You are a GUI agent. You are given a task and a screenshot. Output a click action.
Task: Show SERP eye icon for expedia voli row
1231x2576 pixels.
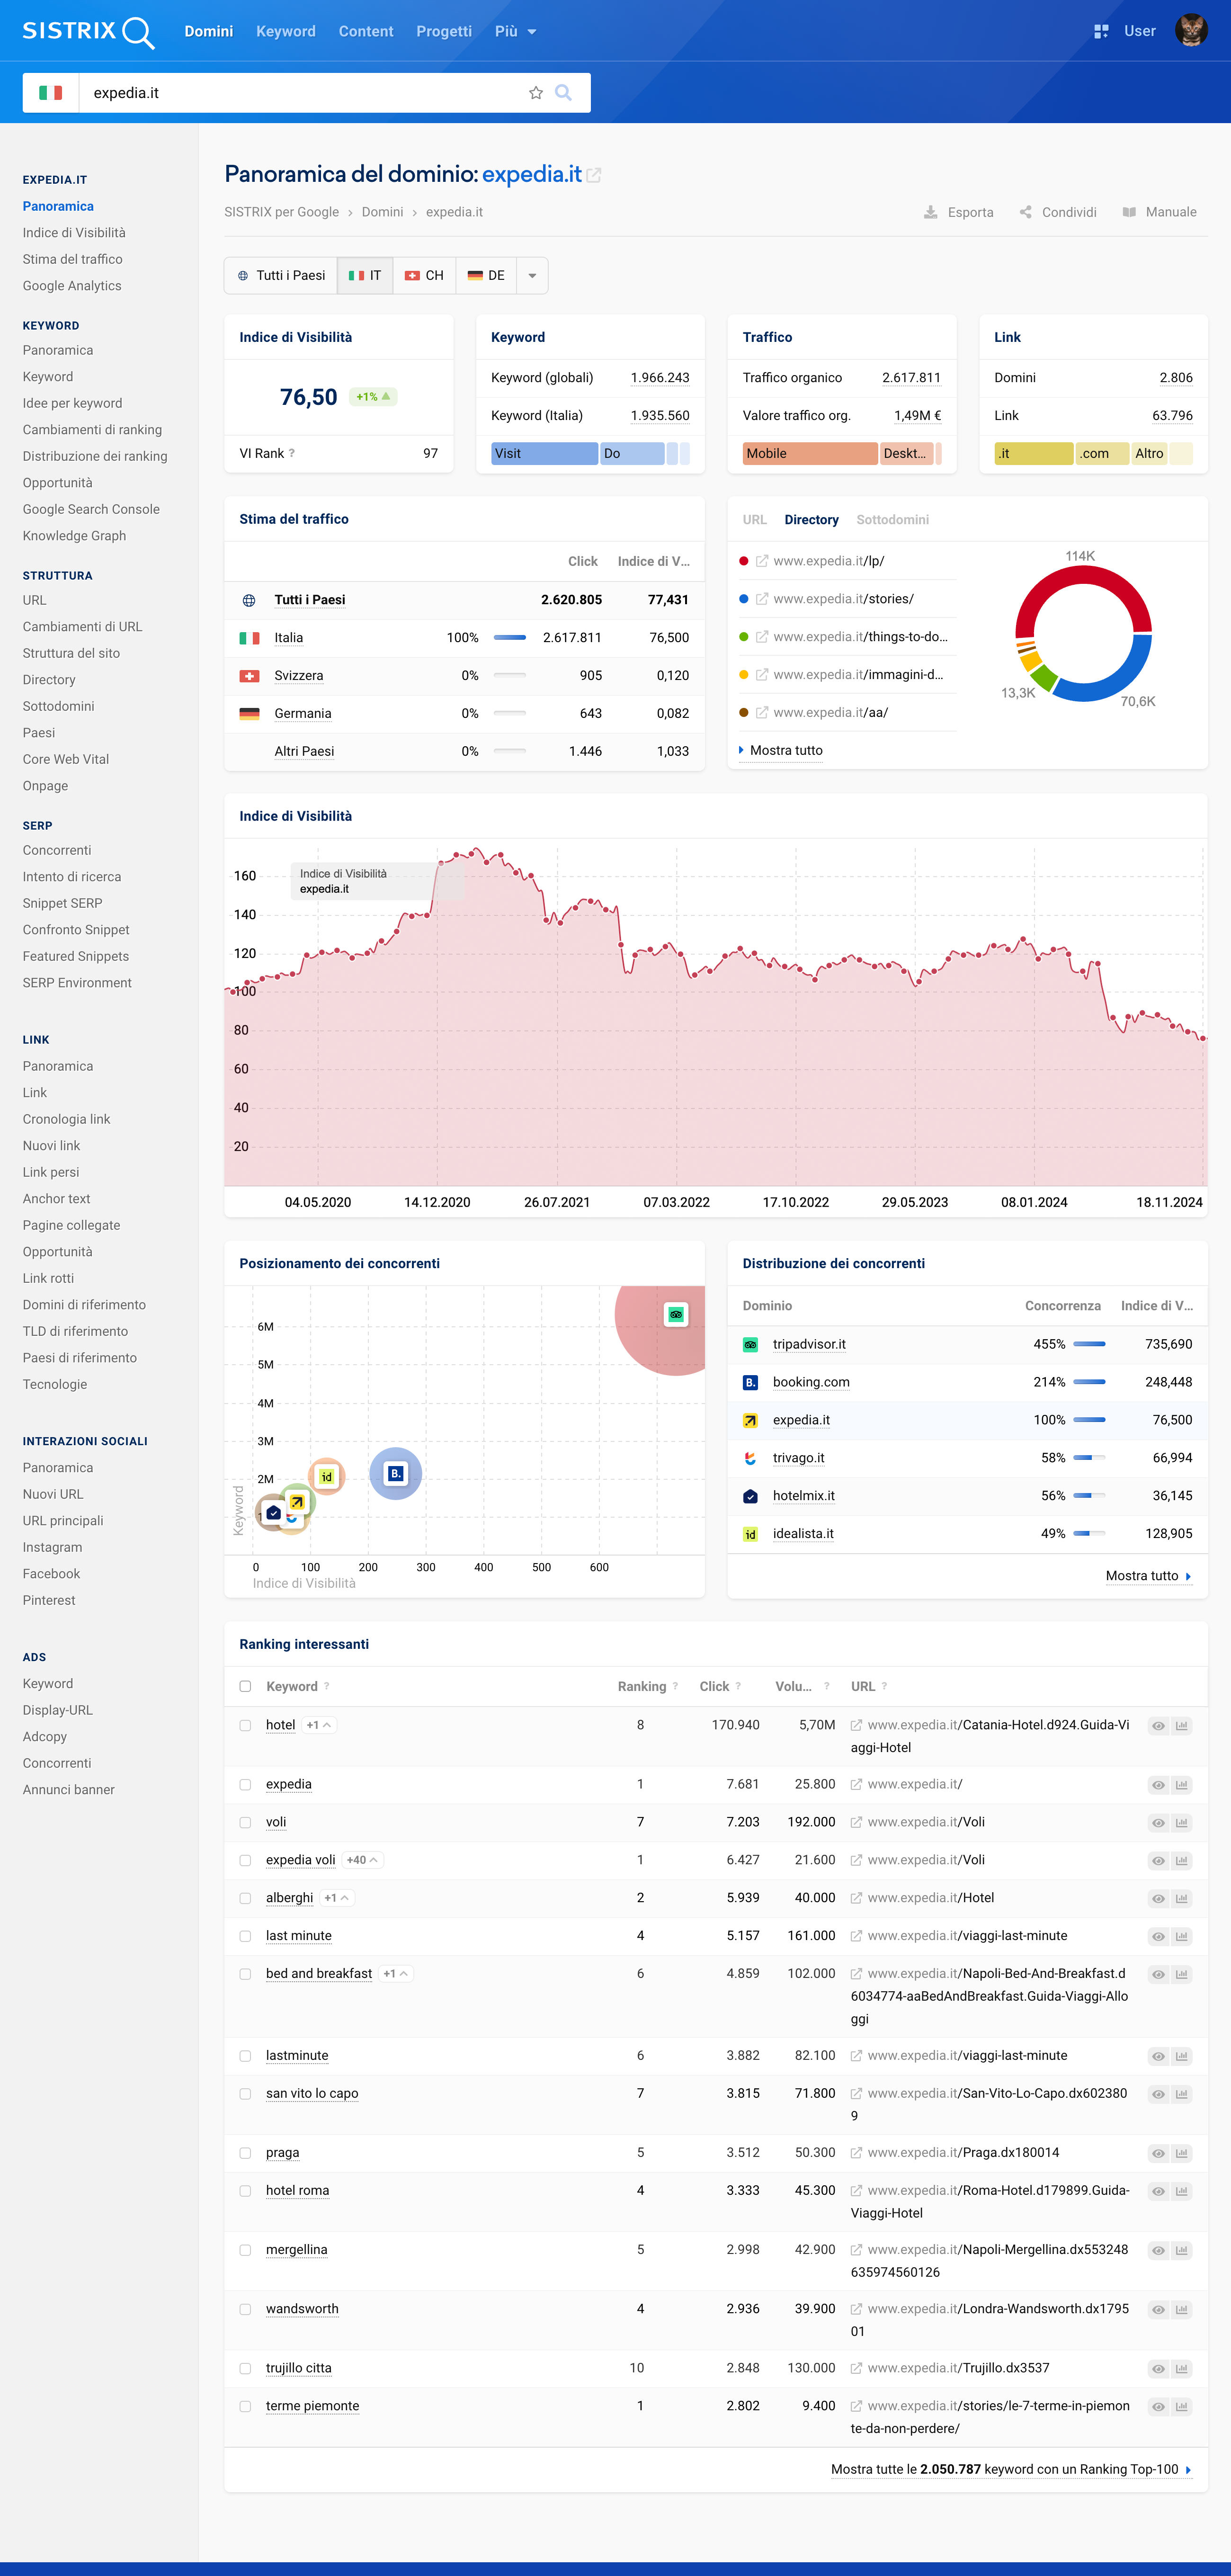tap(1158, 1860)
